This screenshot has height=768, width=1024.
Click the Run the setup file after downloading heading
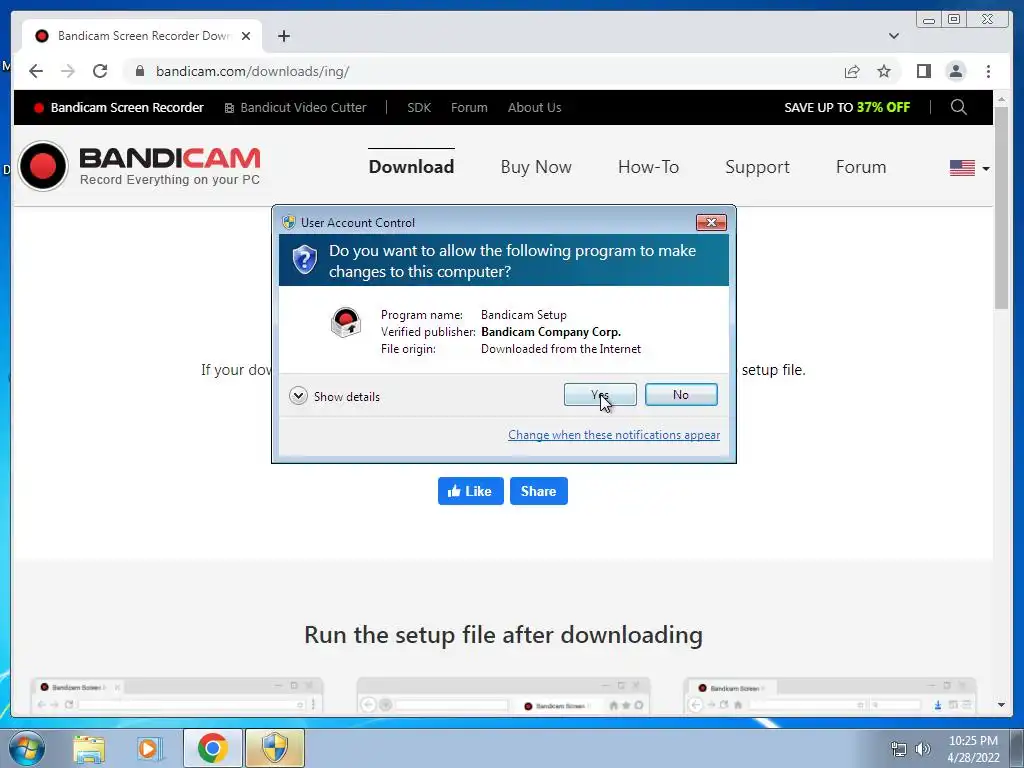point(504,635)
